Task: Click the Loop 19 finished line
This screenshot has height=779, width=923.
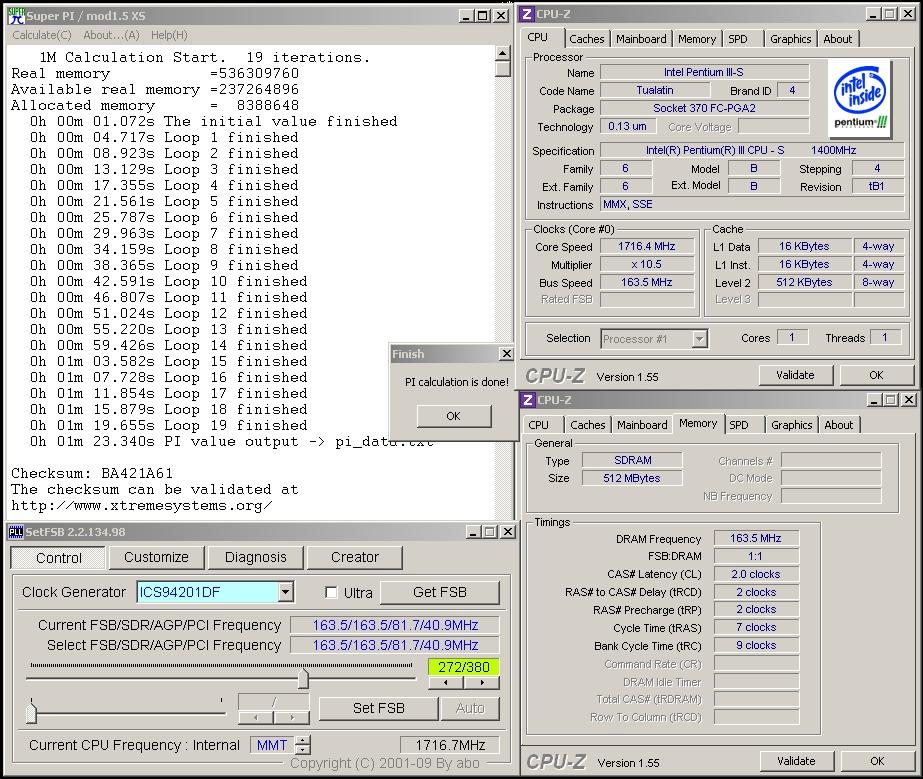Action: point(168,426)
